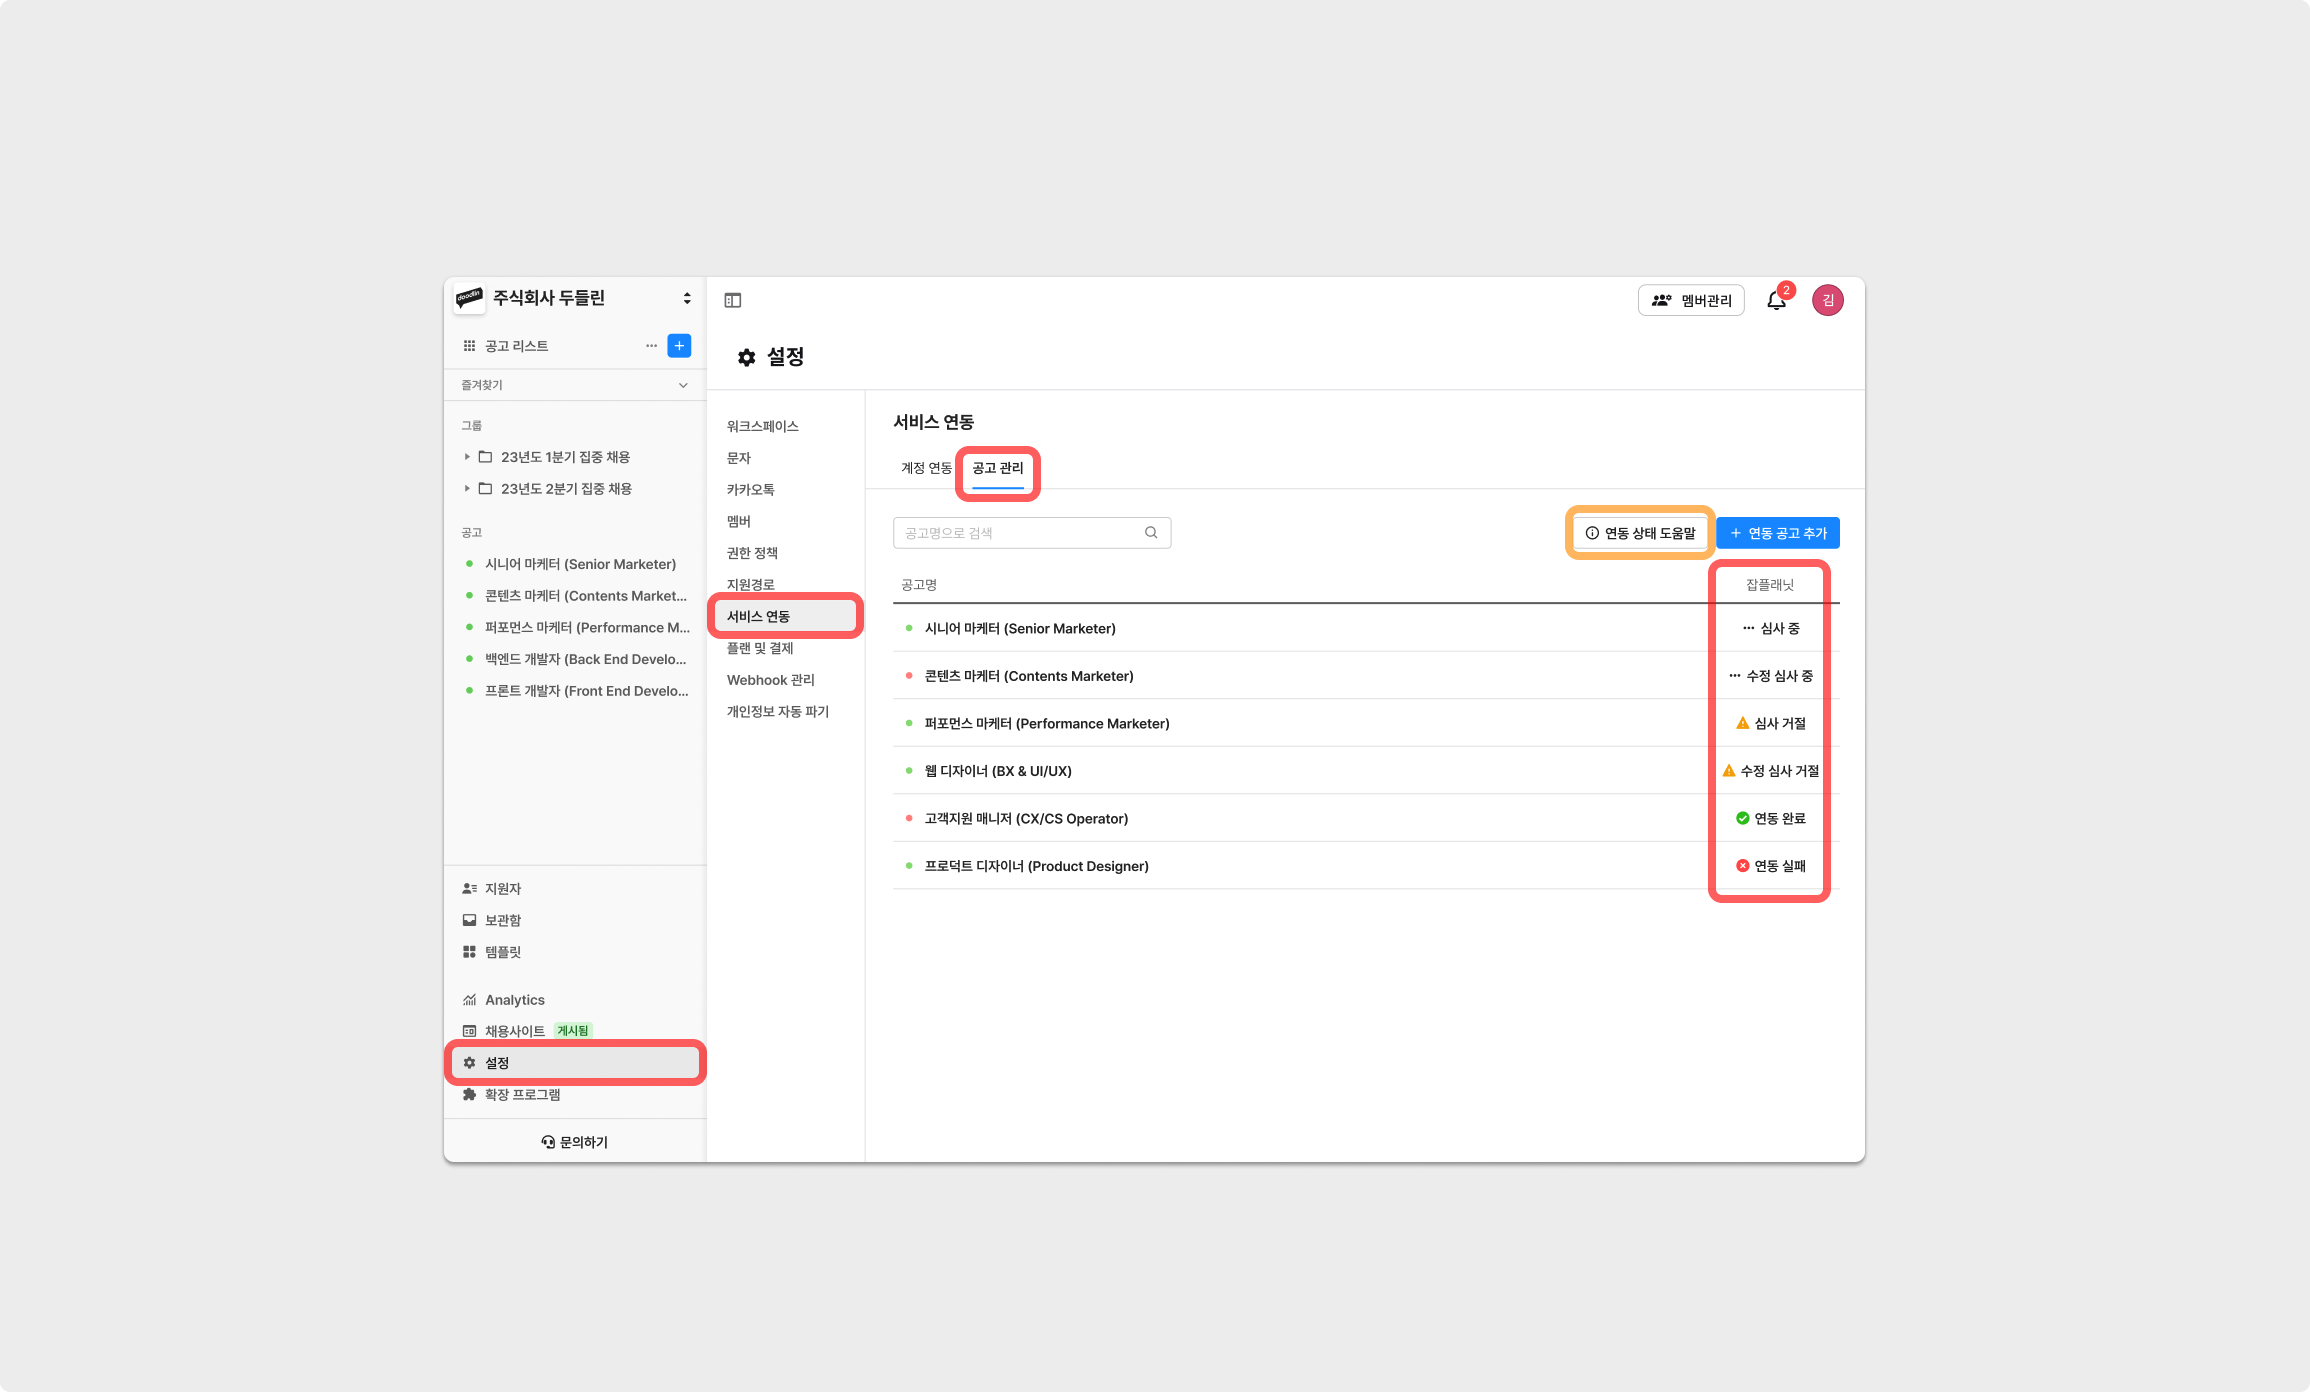
Task: Click the 연동 공고 추가 button
Action: point(1777,533)
